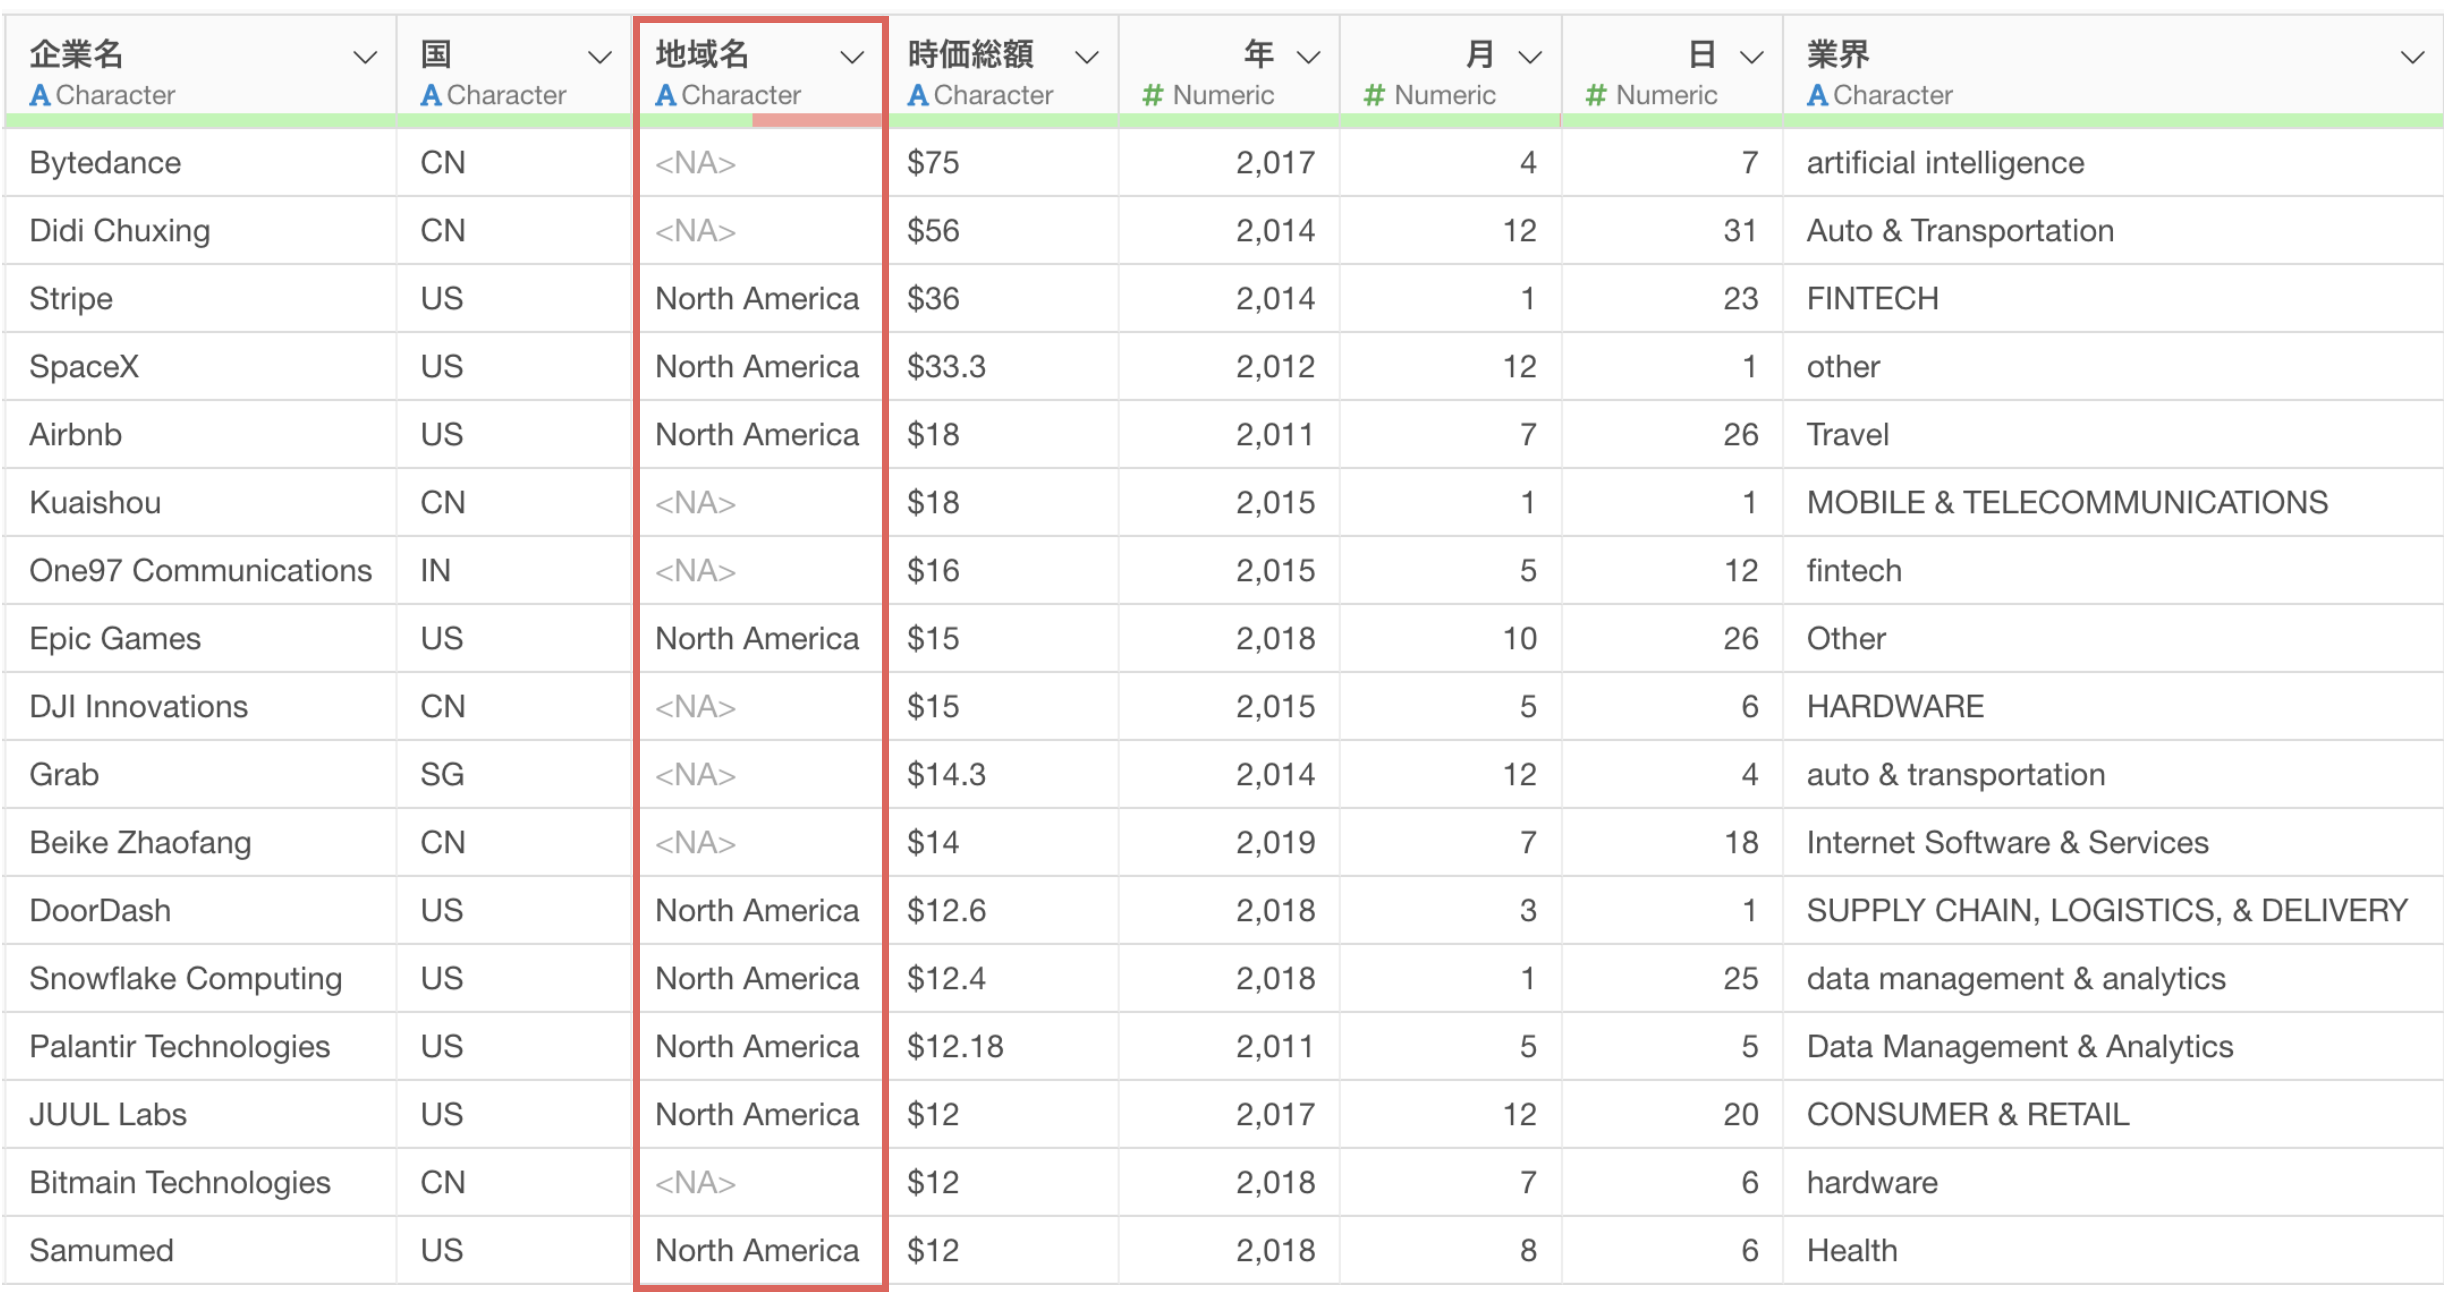Select the 企業名 column header title
2452x1304 pixels.
76,54
